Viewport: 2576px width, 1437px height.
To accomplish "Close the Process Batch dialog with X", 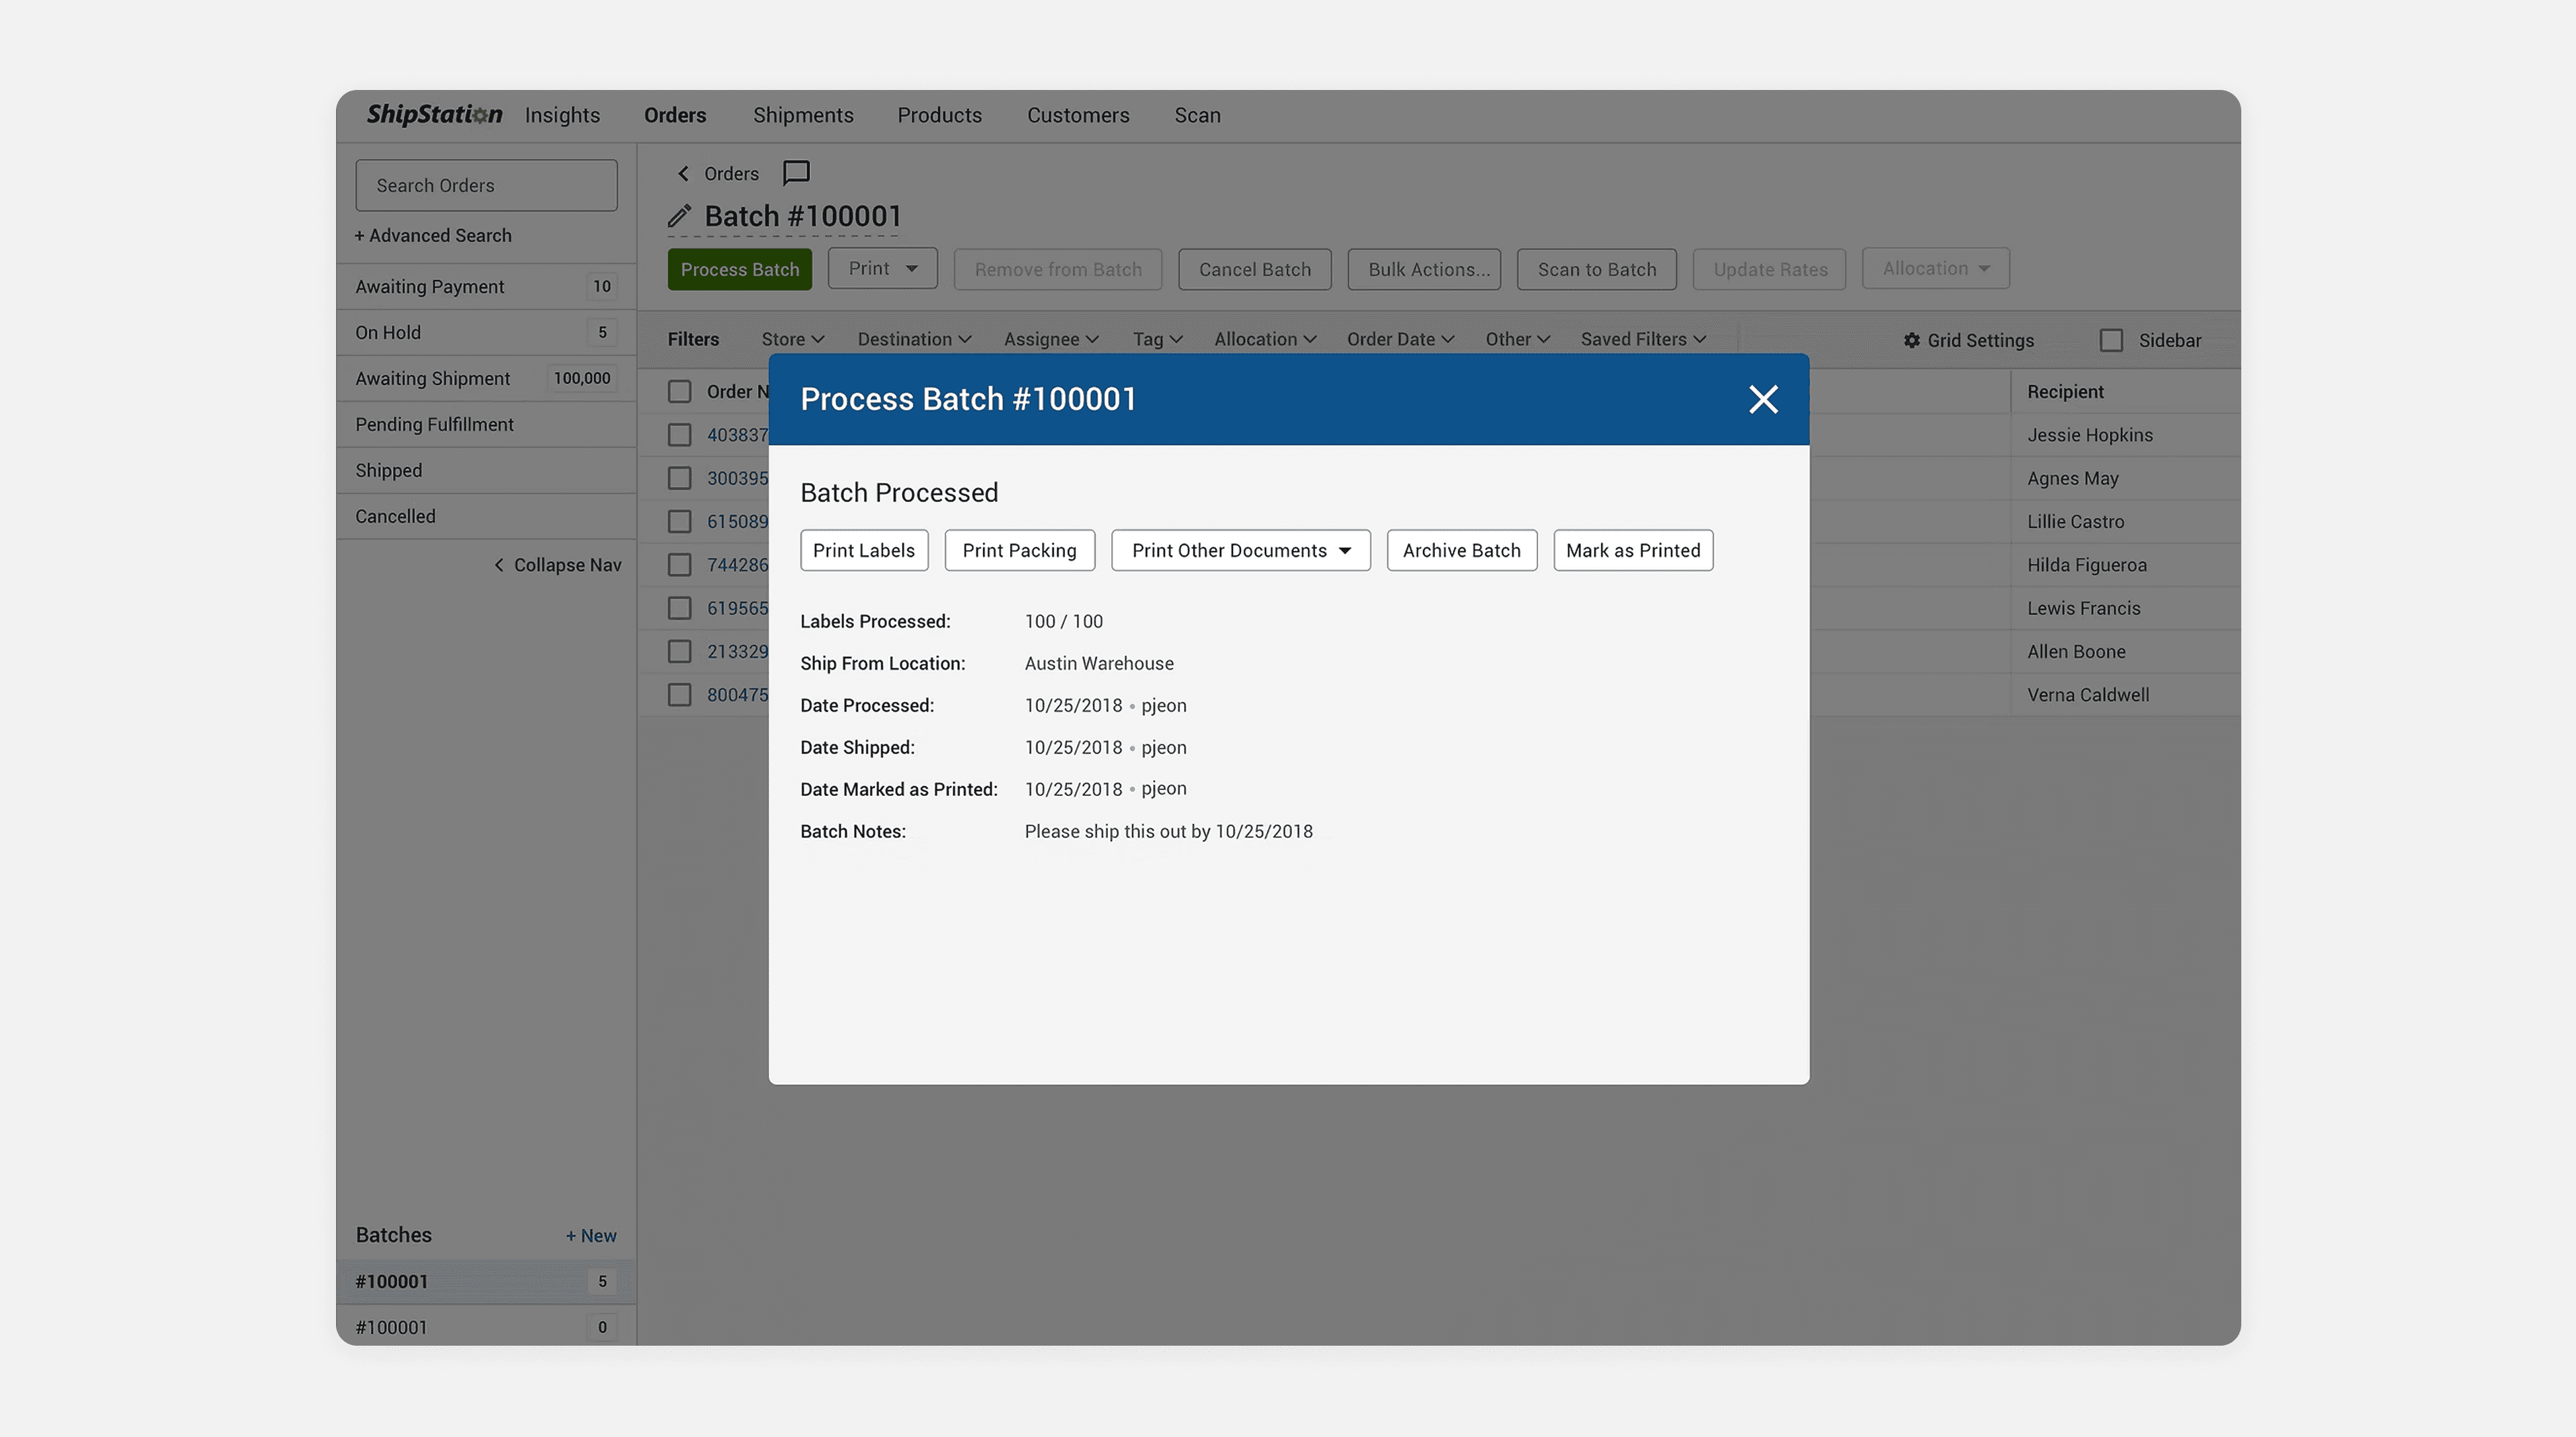I will 1763,399.
